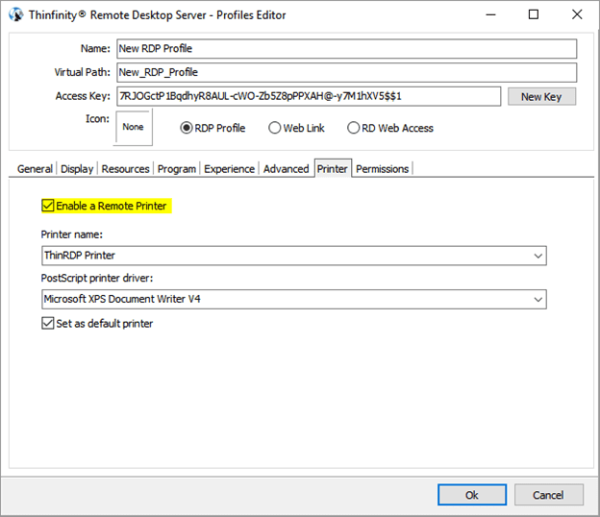The width and height of the screenshot is (600, 517).
Task: Select the Advanced tab
Action: (x=286, y=169)
